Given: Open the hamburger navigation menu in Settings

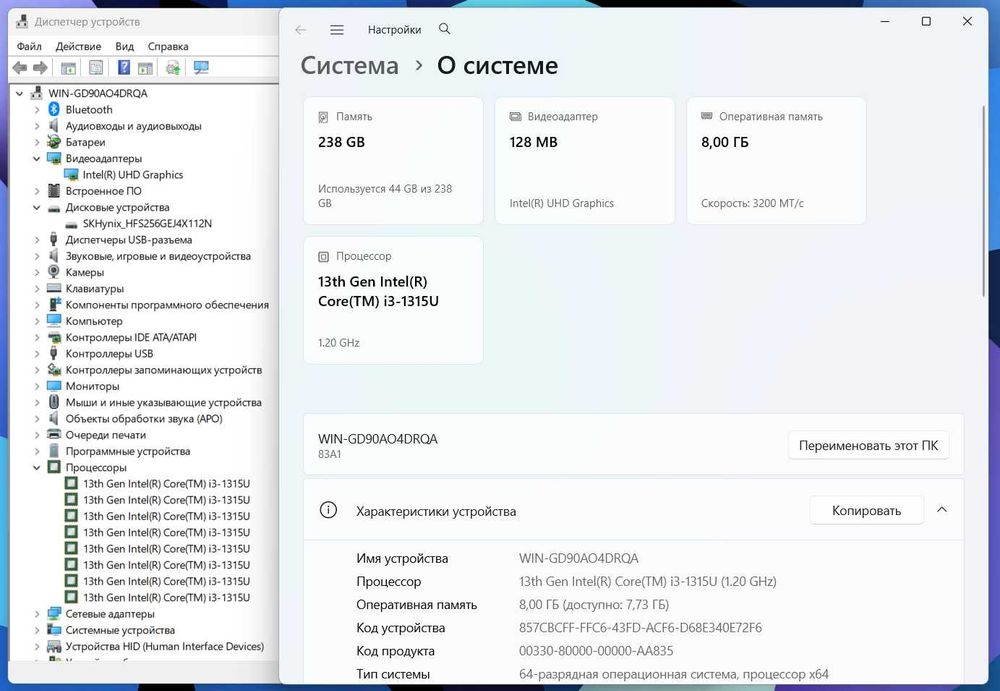Looking at the screenshot, I should (337, 29).
